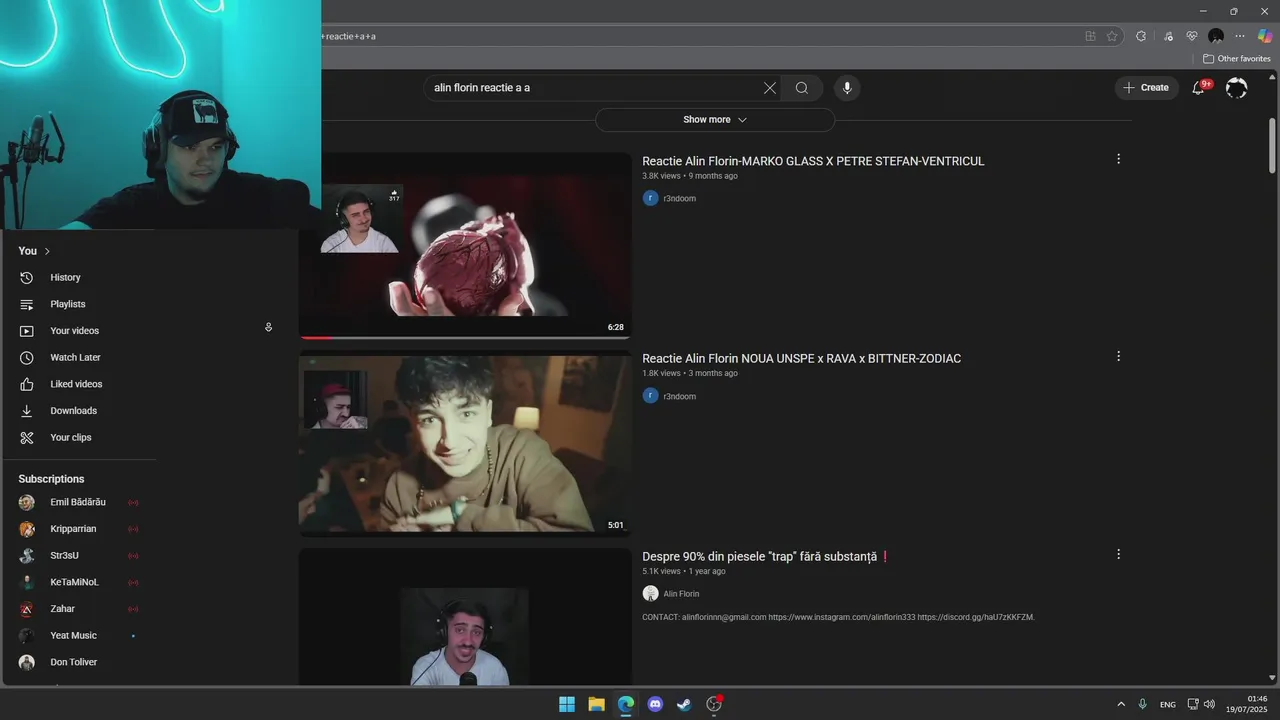Click the Create button
Viewport: 1280px width, 720px height.
click(1146, 88)
